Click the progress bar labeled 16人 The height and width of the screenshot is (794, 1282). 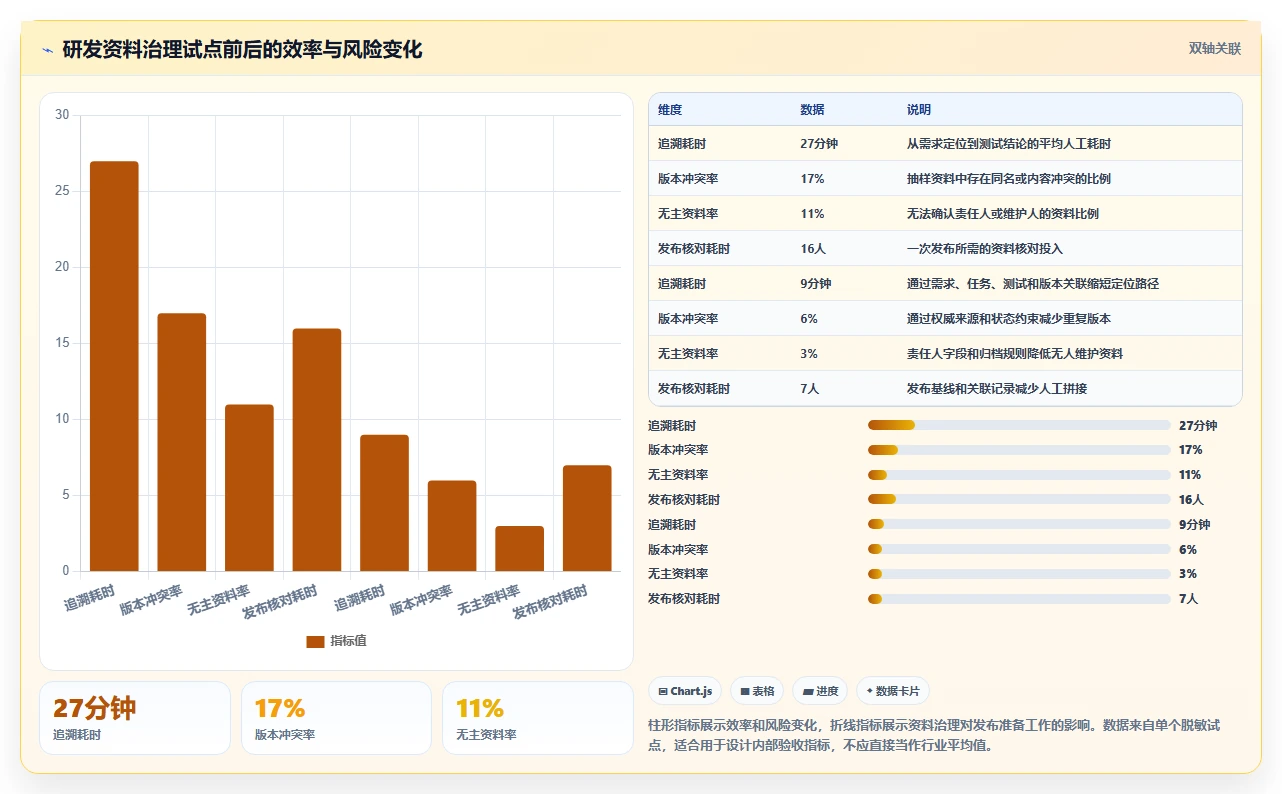(1019, 500)
